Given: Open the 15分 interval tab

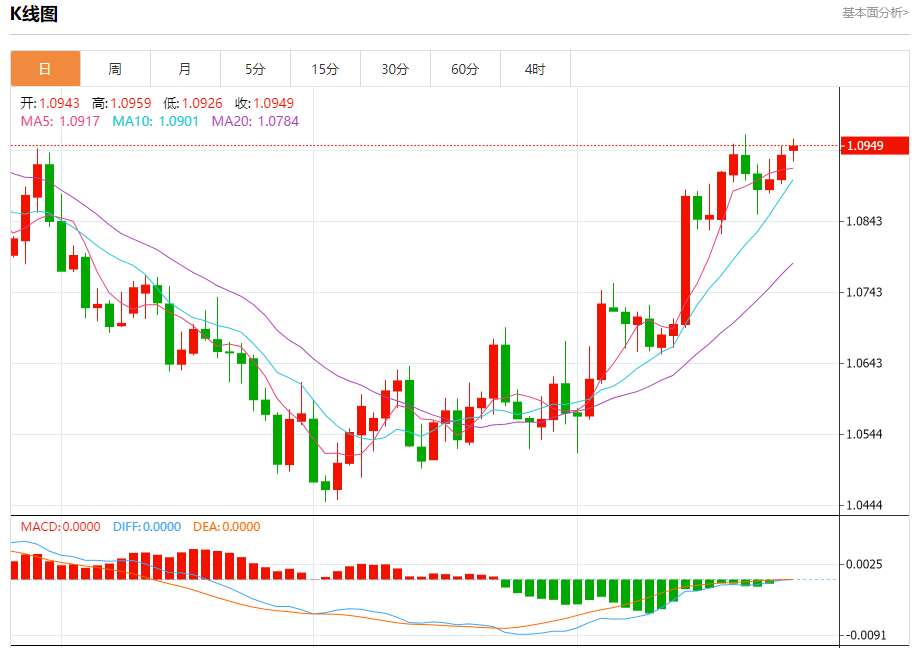Looking at the screenshot, I should coord(326,69).
